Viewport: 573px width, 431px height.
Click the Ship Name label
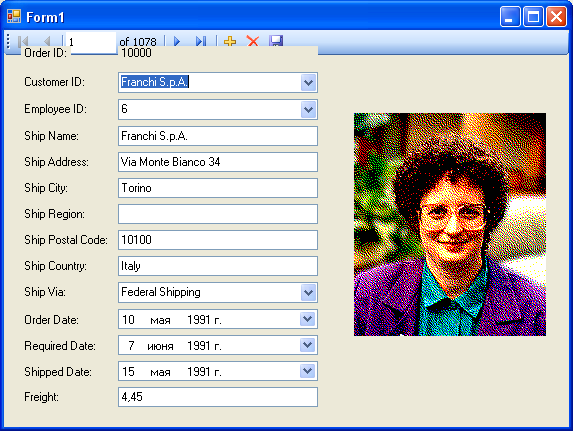pyautogui.click(x=51, y=136)
